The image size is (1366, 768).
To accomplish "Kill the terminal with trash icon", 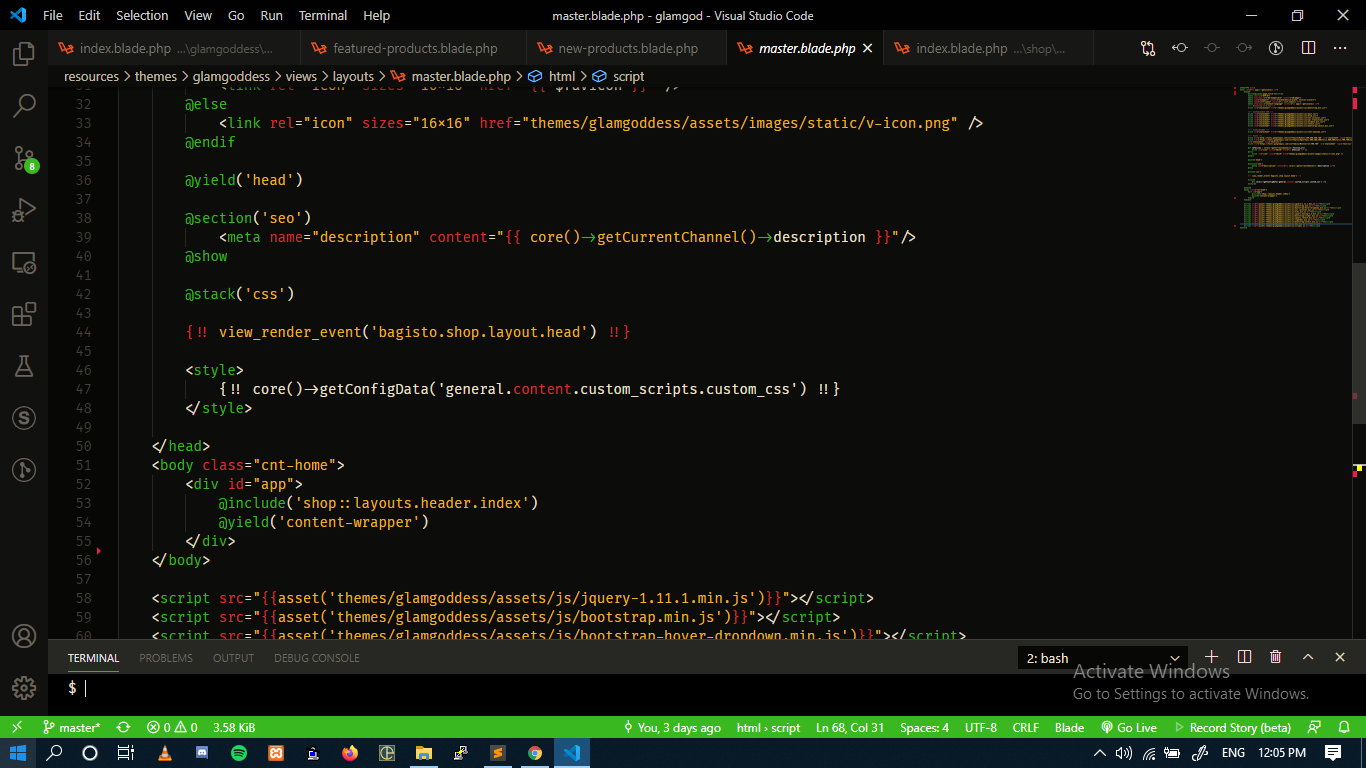I will (x=1276, y=657).
